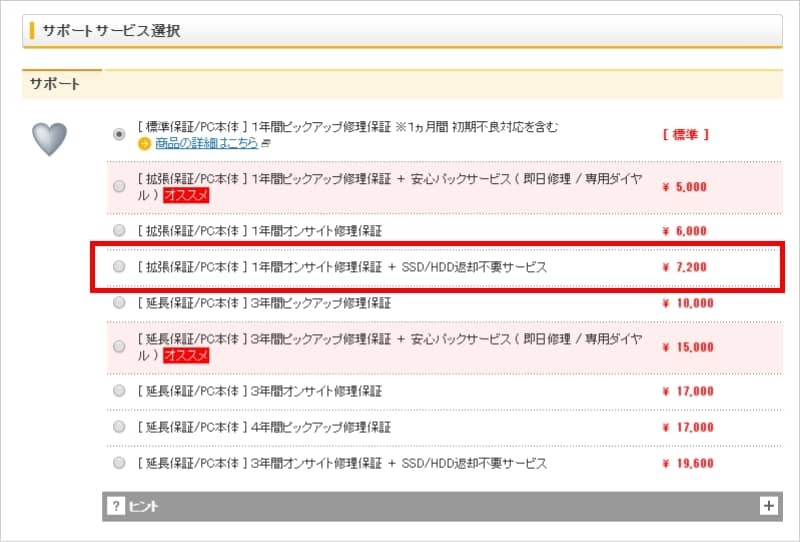Expand the ヒント section with plus icon
800x542 pixels.
[x=768, y=506]
